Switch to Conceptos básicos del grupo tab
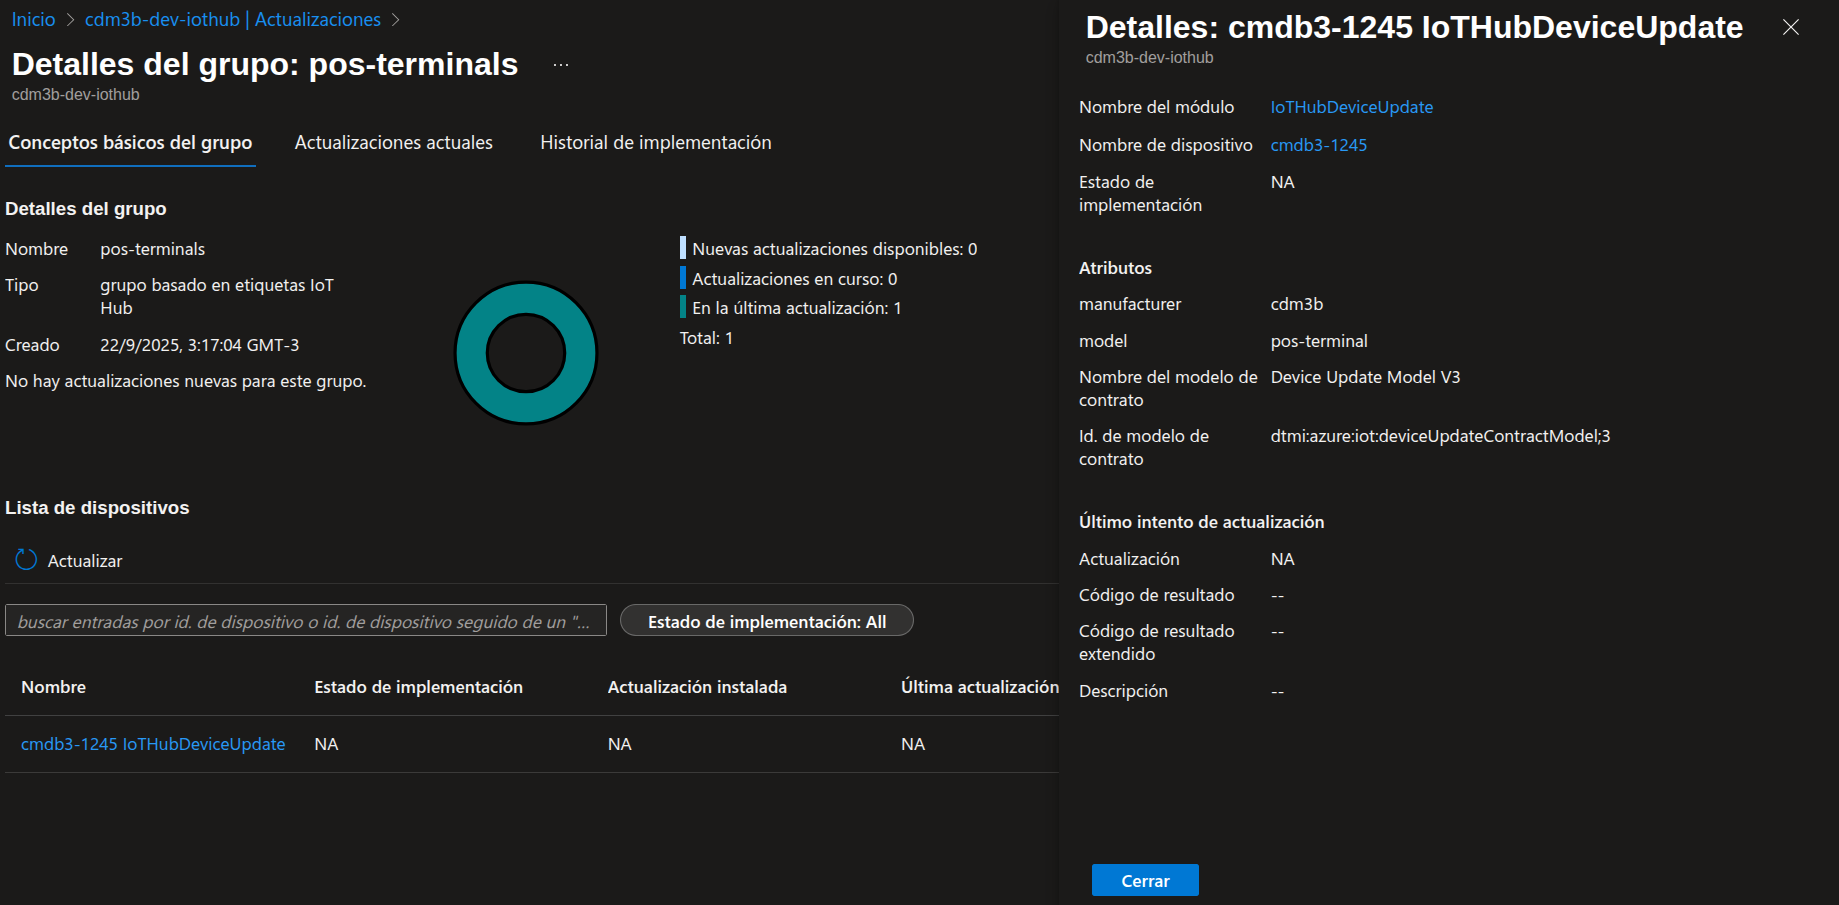1839x905 pixels. click(131, 143)
